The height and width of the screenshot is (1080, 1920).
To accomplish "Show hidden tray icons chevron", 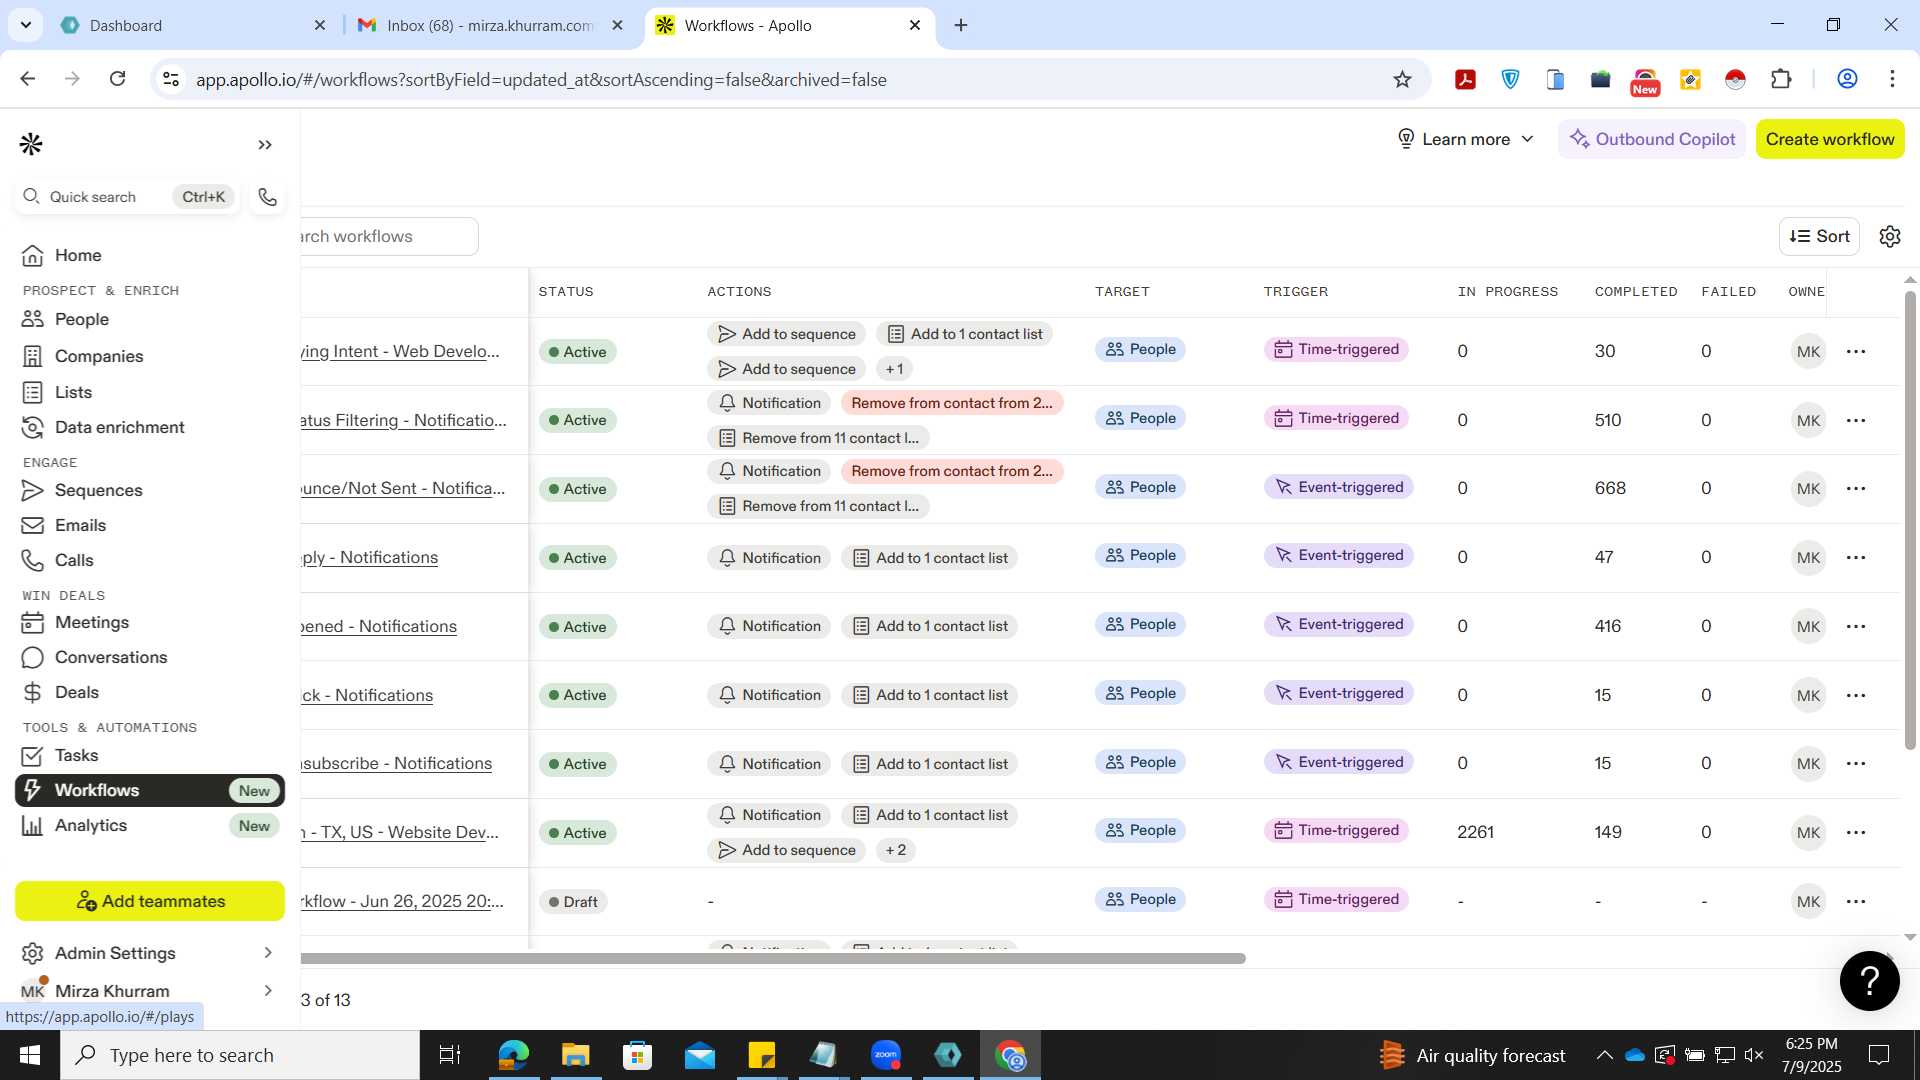I will coord(1604,1055).
